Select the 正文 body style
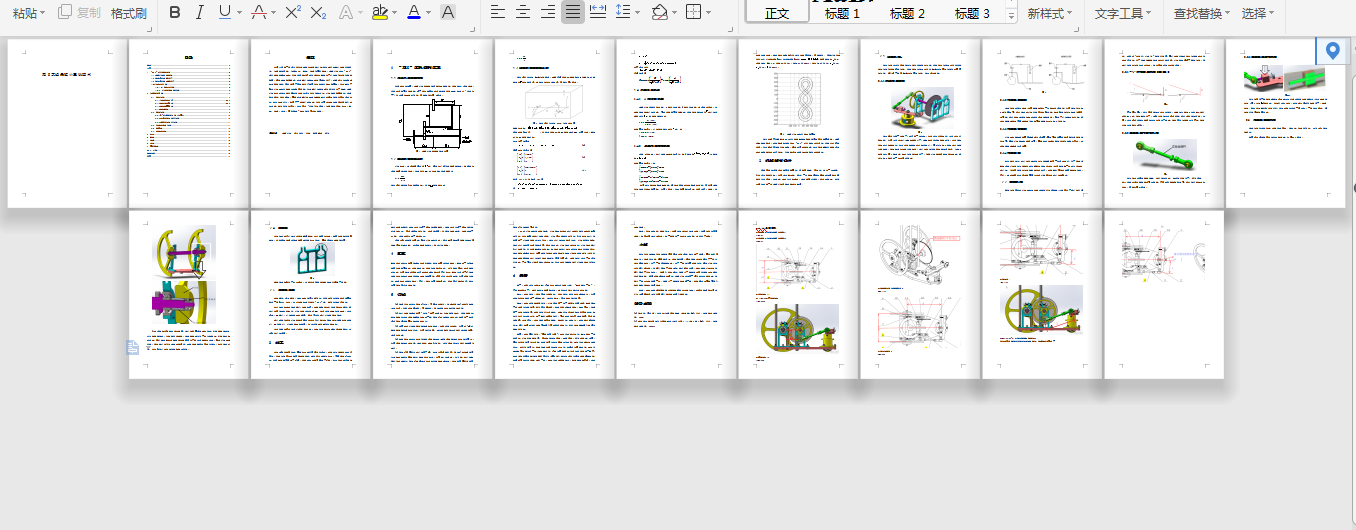Viewport: 1356px width, 530px height. [x=777, y=13]
